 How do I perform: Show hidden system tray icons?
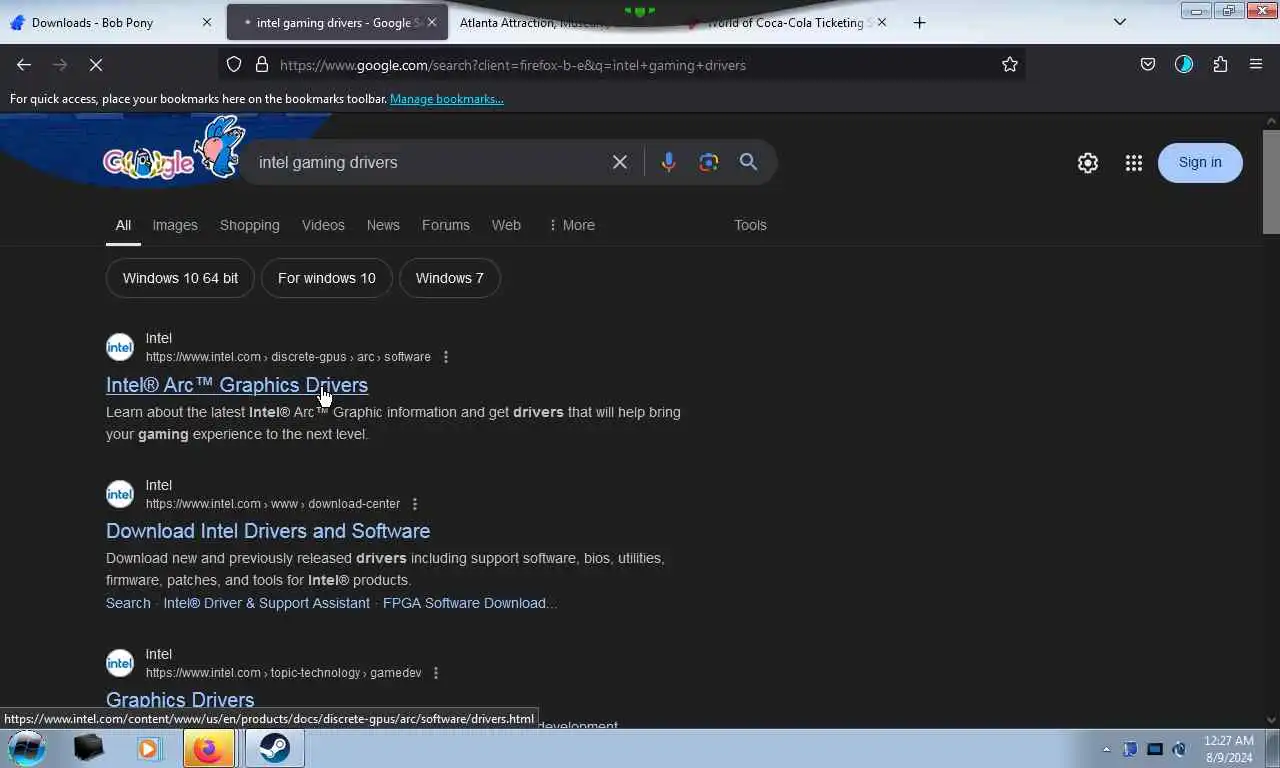point(1106,749)
